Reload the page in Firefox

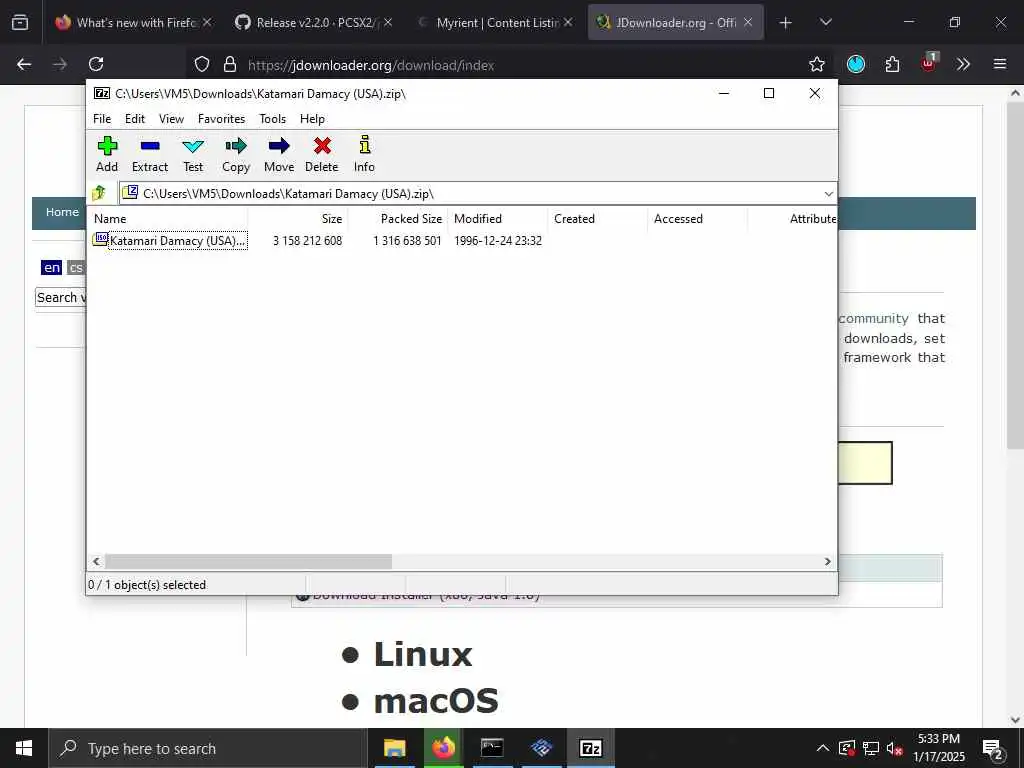click(96, 64)
